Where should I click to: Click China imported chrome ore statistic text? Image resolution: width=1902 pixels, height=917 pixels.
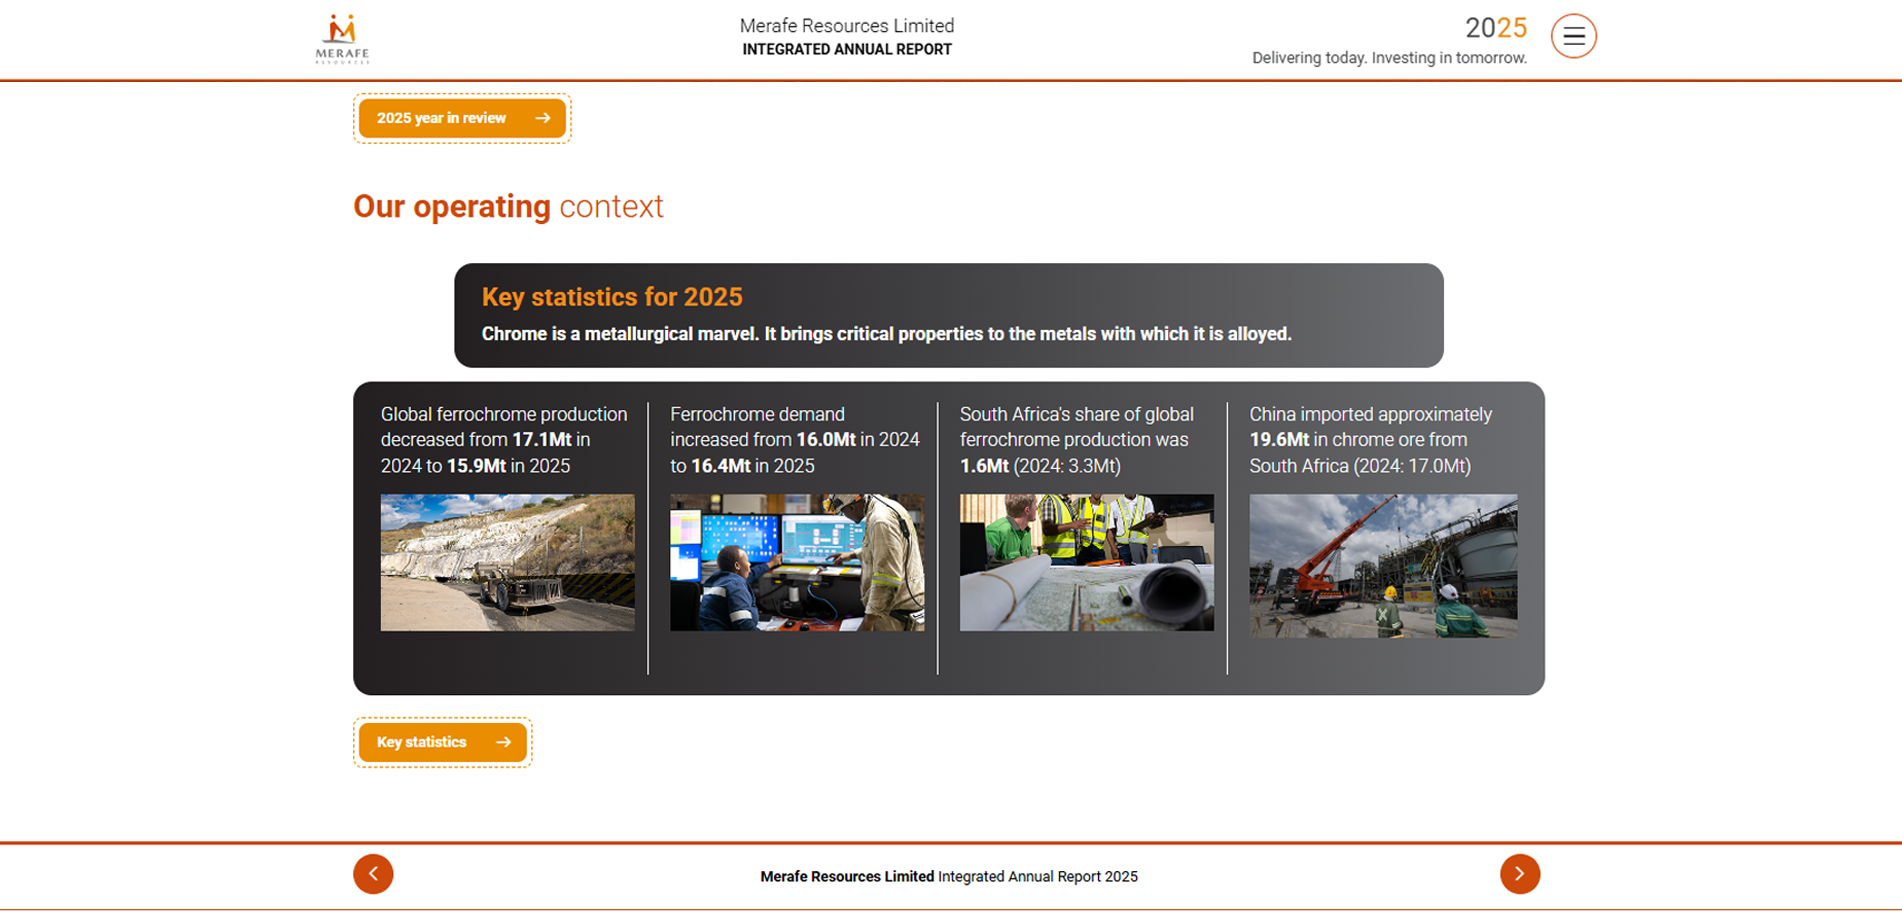click(x=1370, y=440)
